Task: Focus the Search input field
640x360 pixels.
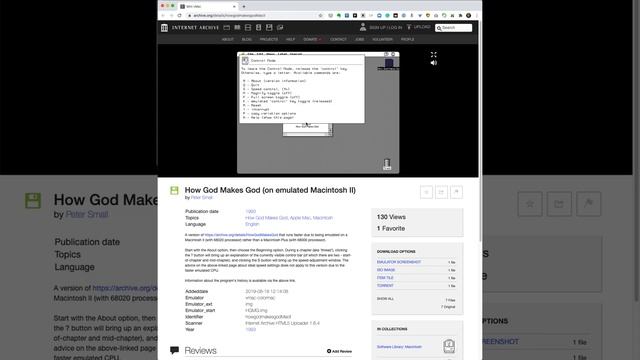Action: pyautogui.click(x=453, y=28)
